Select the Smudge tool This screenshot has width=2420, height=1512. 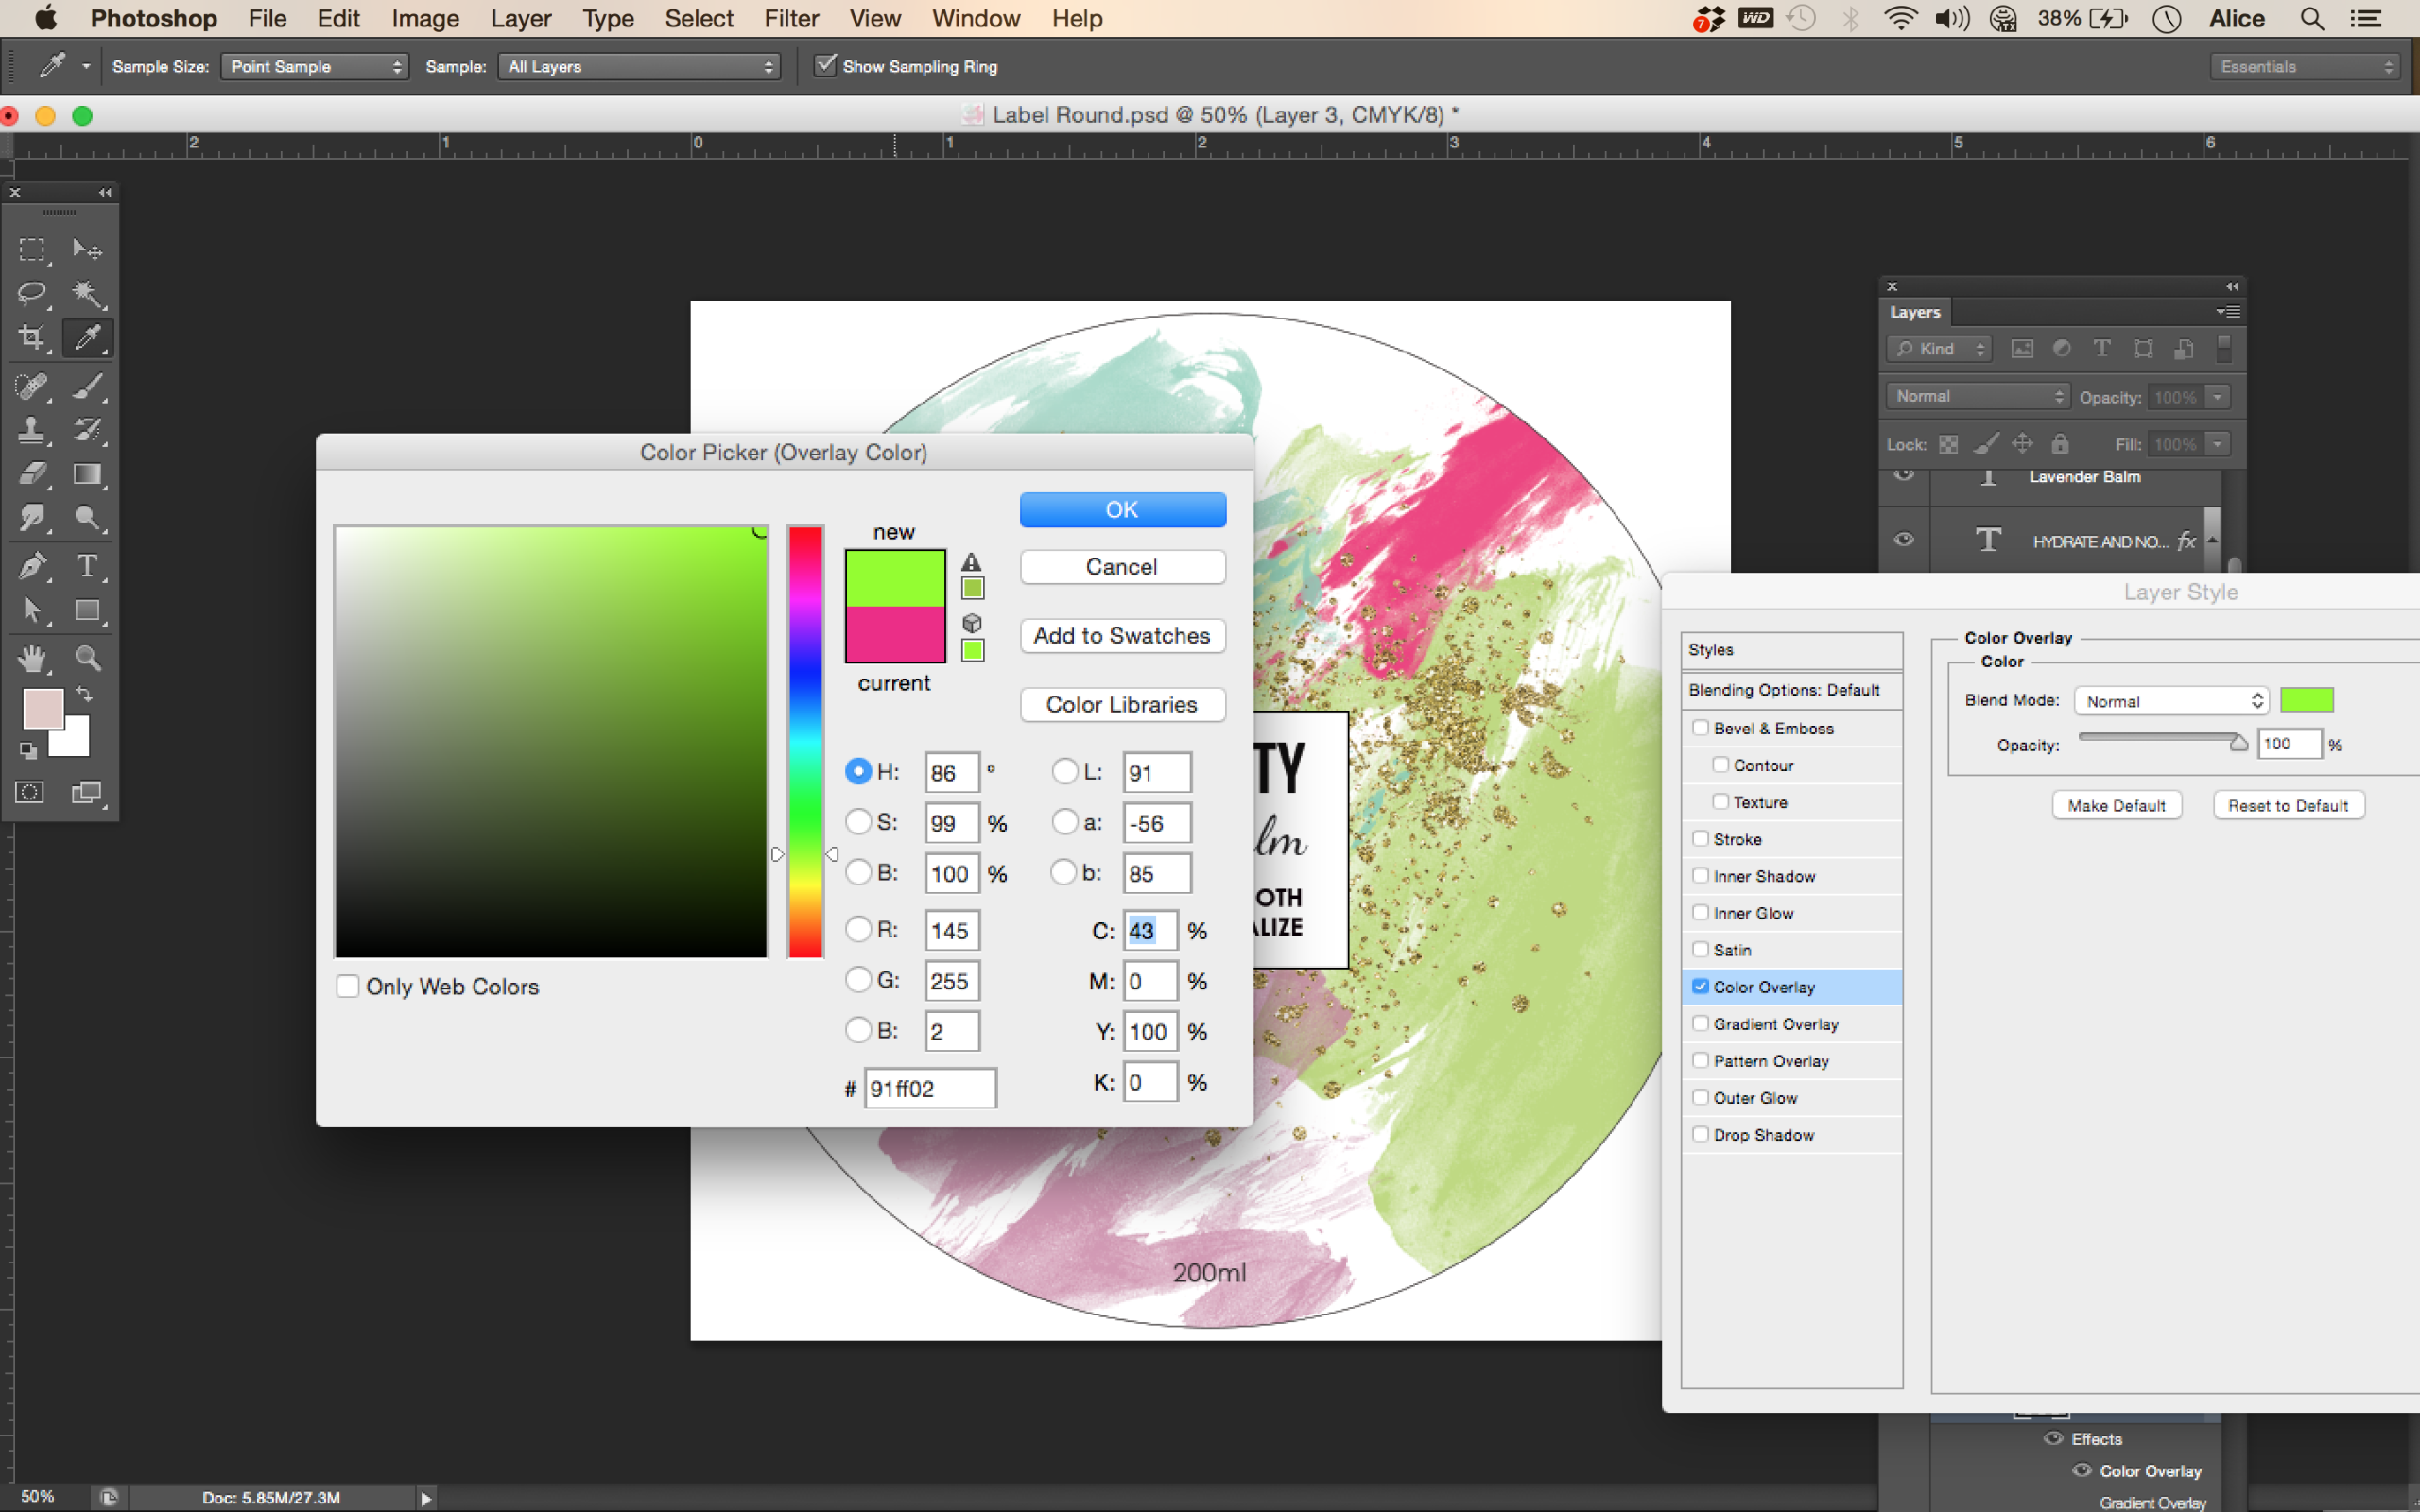[x=32, y=518]
